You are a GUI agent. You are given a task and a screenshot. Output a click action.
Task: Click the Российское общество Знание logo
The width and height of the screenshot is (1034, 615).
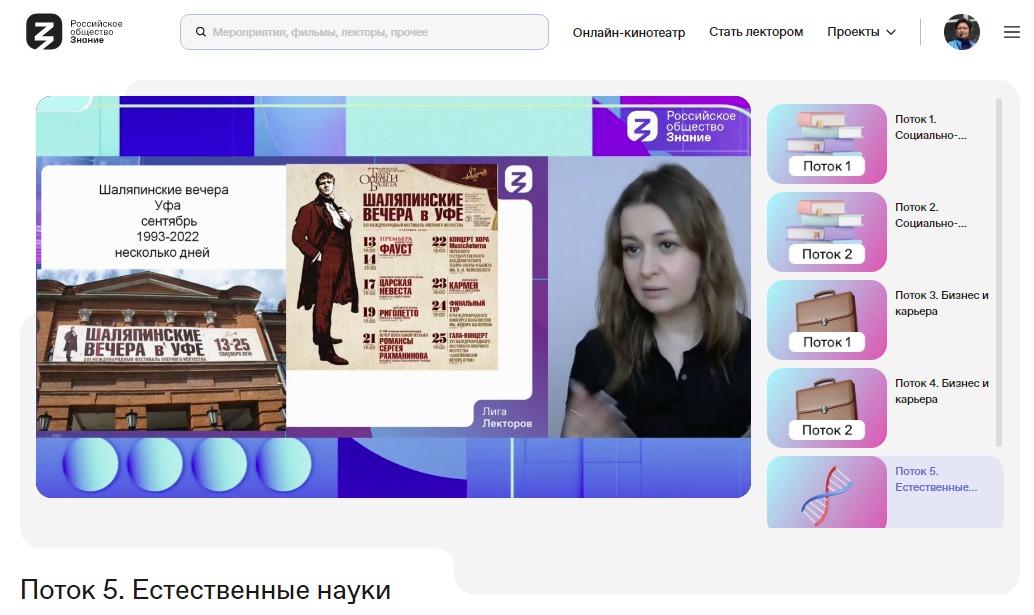tap(75, 32)
